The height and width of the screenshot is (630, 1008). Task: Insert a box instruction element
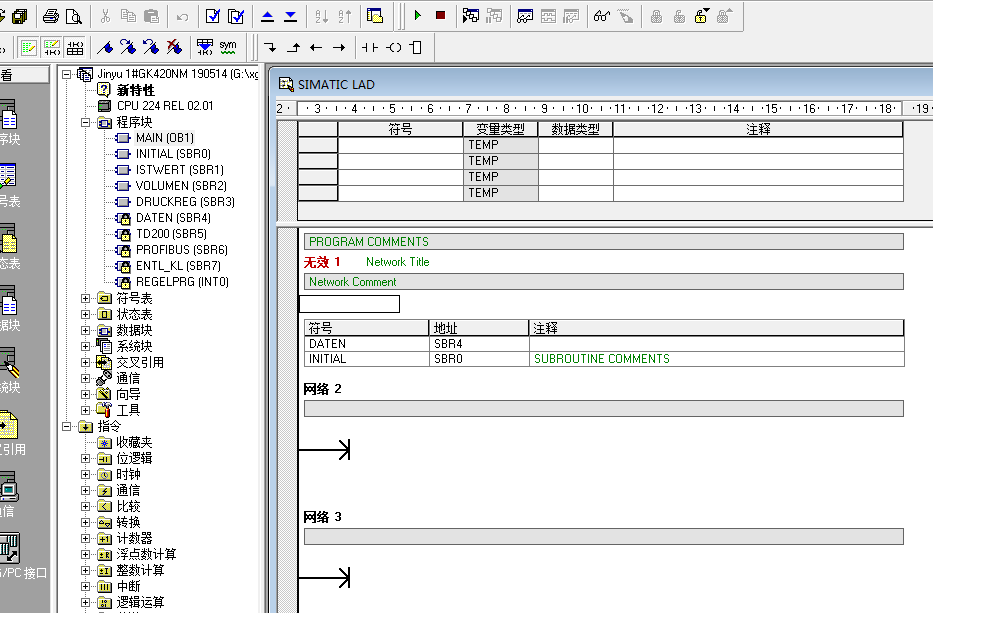click(416, 47)
